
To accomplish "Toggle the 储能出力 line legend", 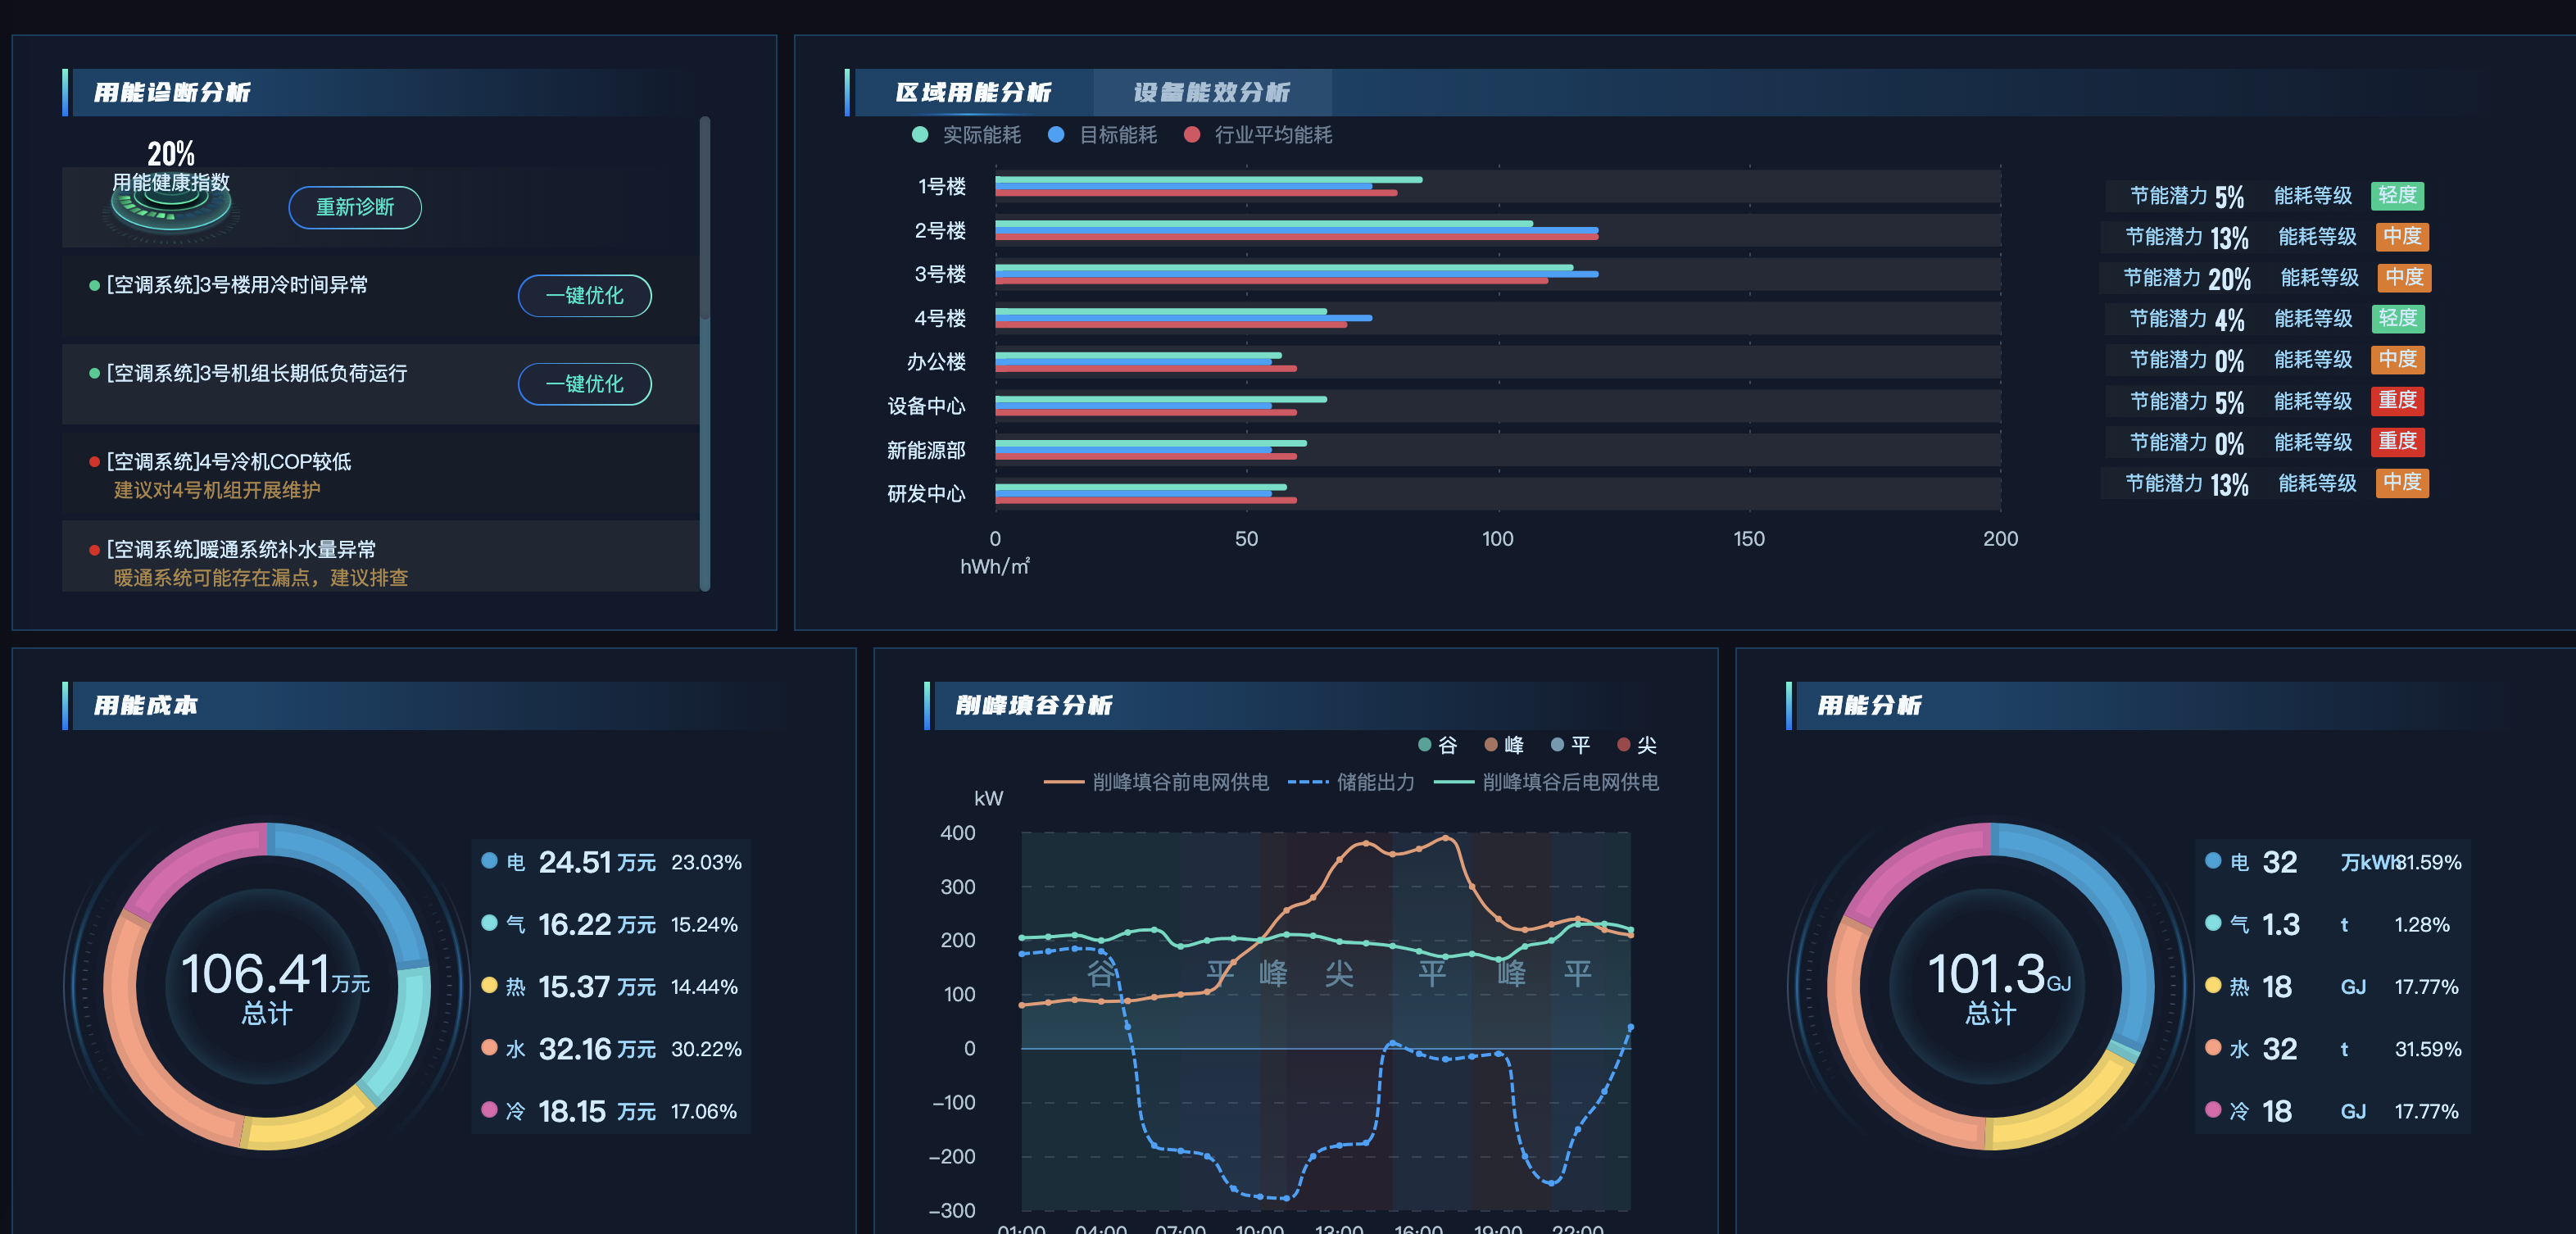I will pos(1351,782).
